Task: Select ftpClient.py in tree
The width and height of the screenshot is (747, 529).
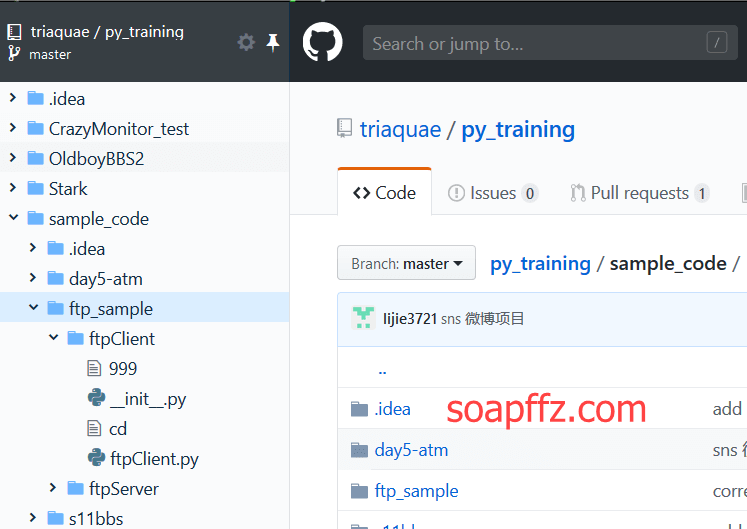Action: pos(154,458)
